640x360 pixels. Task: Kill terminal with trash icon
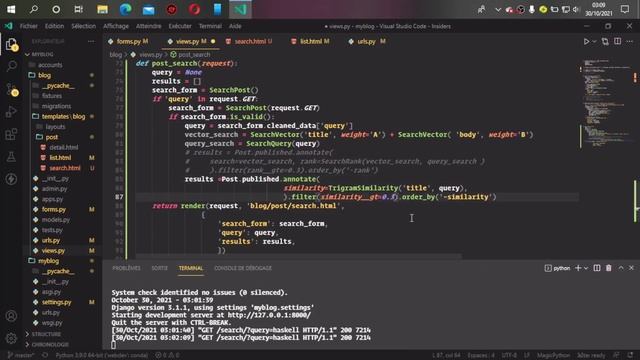pyautogui.click(x=609, y=268)
